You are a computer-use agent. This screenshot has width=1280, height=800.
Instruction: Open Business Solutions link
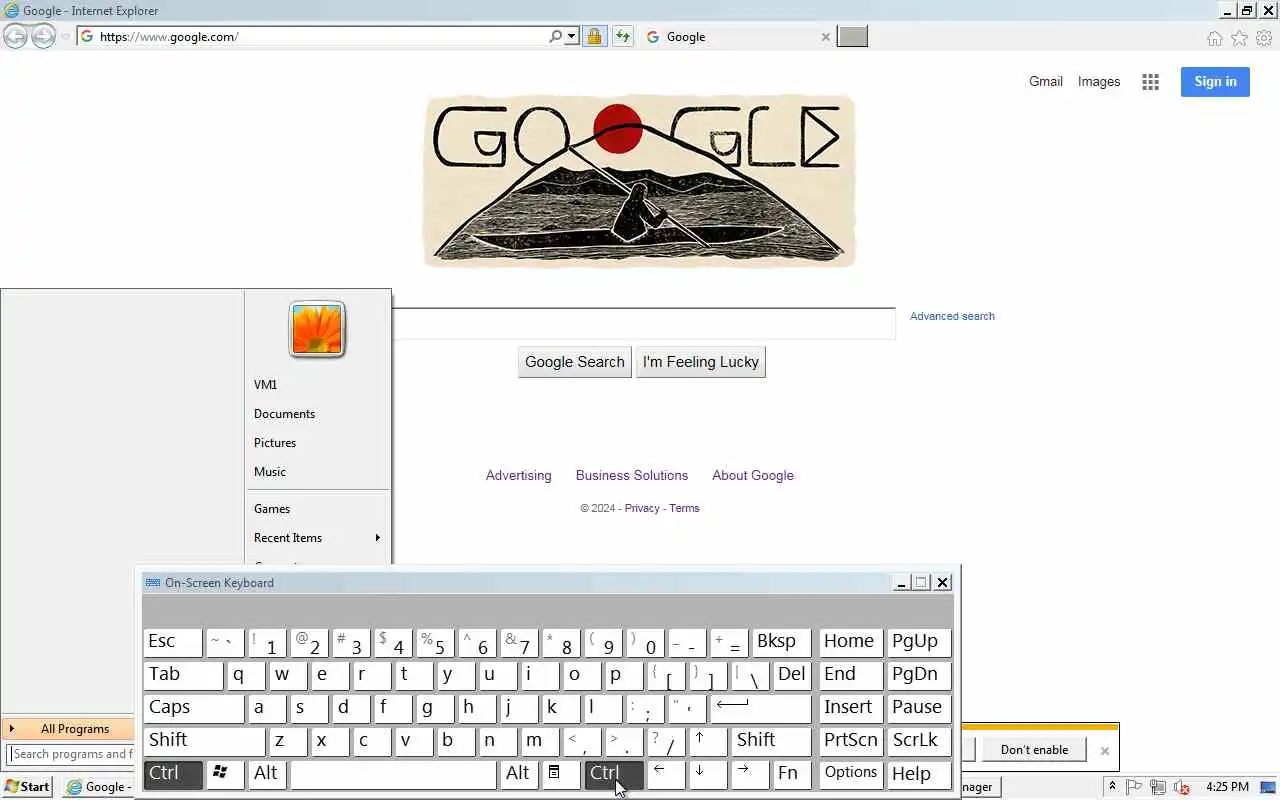coord(632,476)
